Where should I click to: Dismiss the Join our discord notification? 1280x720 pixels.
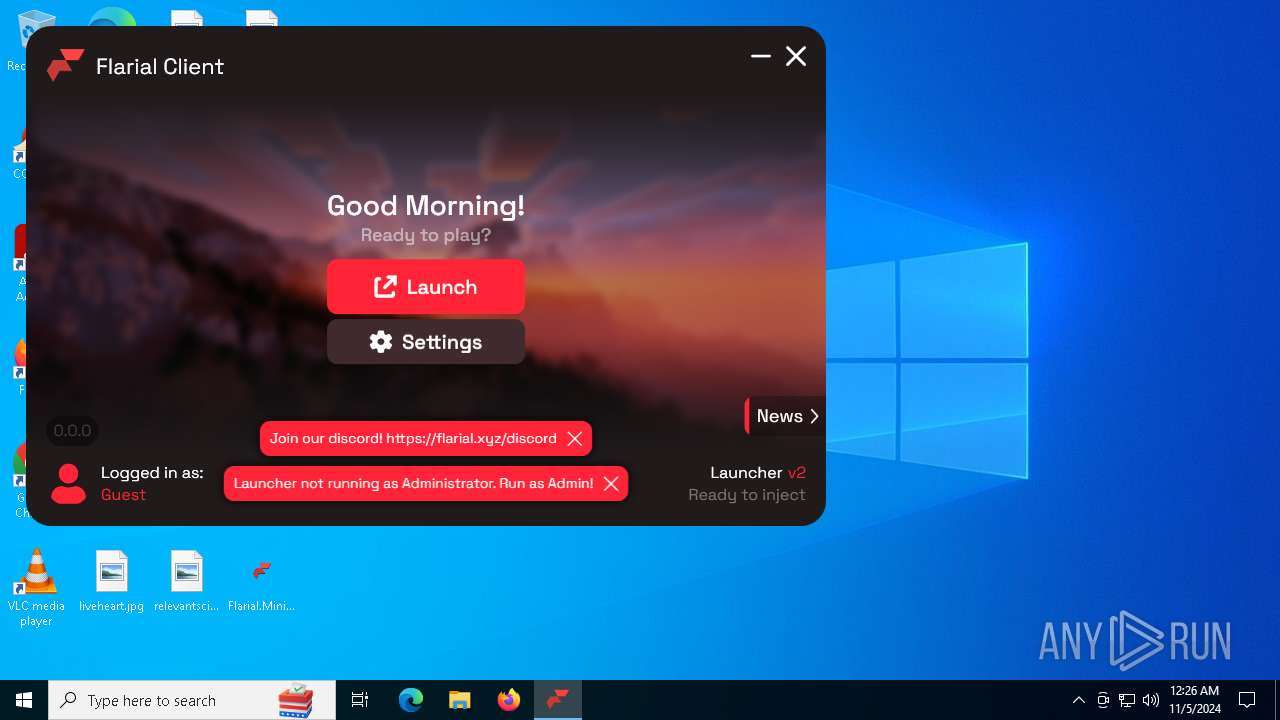(575, 438)
